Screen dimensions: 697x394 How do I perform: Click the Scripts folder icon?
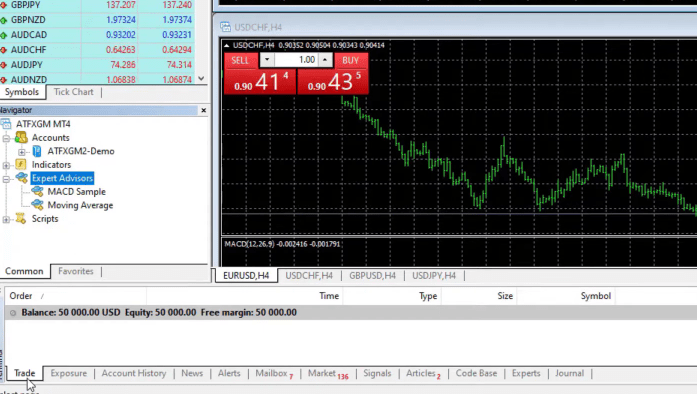(x=21, y=218)
